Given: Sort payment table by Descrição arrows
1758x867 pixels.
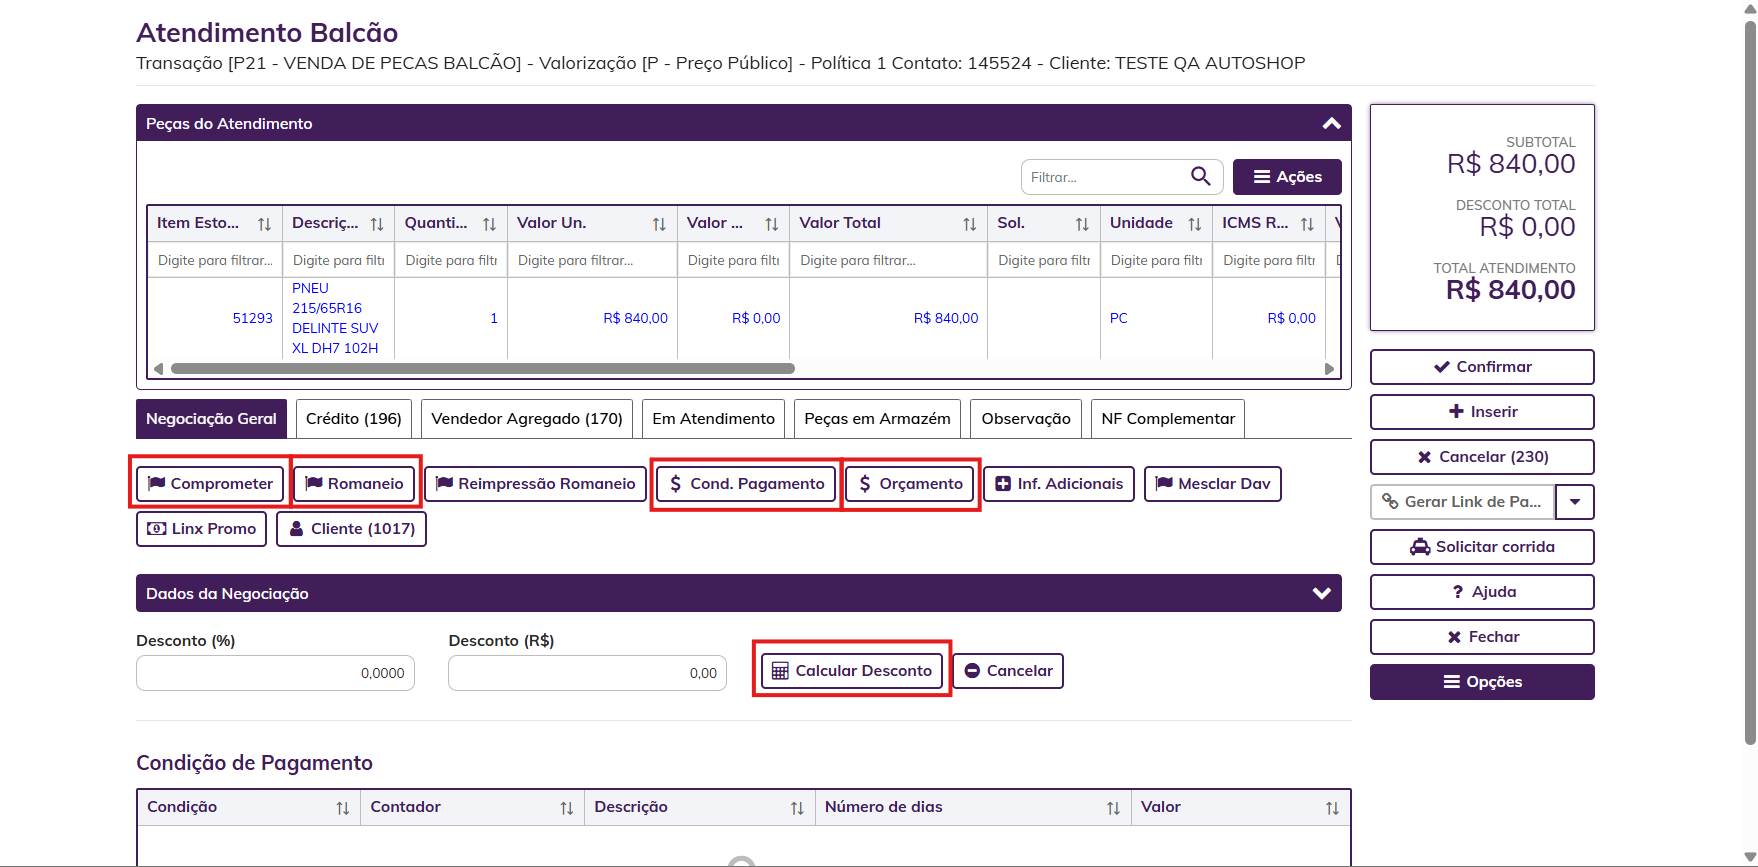Looking at the screenshot, I should pos(797,808).
